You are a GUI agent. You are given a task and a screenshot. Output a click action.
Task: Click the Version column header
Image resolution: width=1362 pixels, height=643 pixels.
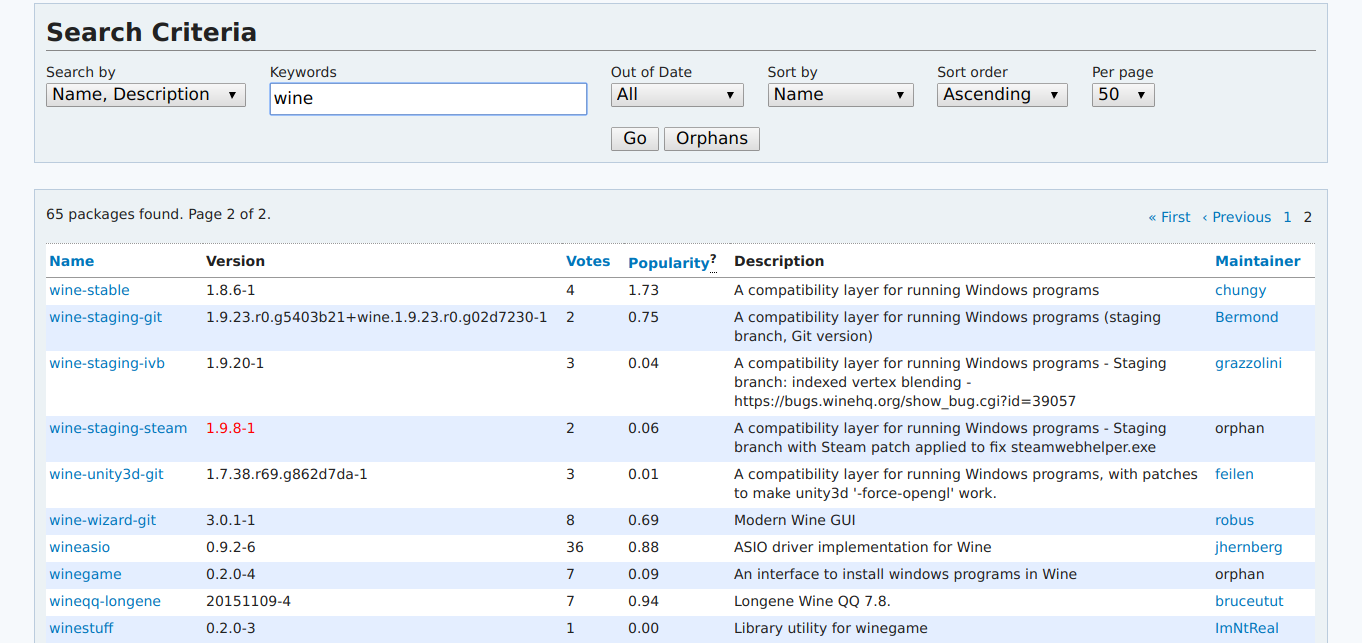pyautogui.click(x=235, y=261)
